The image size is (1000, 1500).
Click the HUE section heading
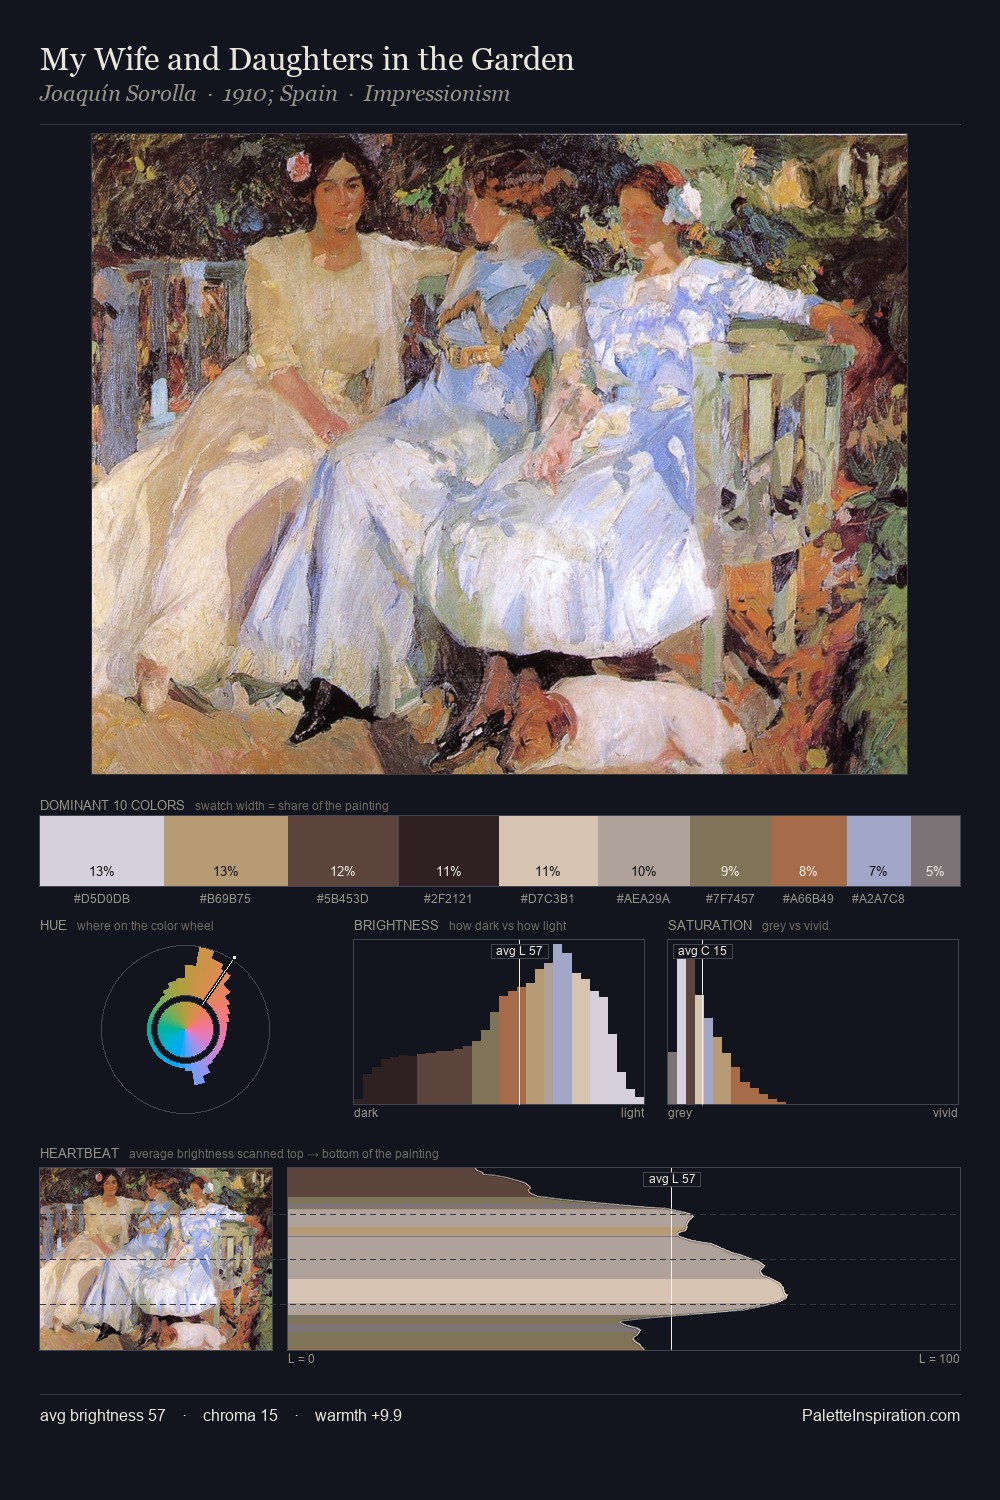(x=53, y=925)
